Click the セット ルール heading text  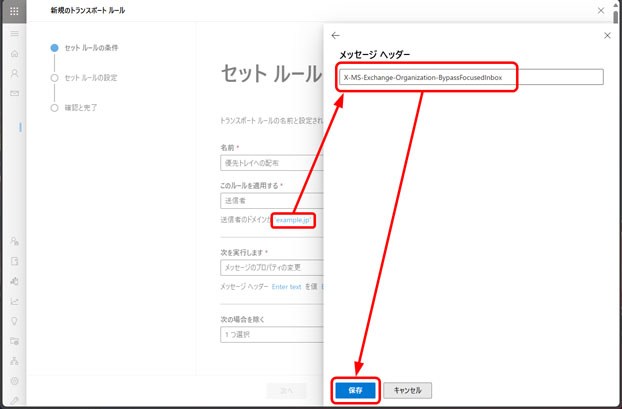271,74
